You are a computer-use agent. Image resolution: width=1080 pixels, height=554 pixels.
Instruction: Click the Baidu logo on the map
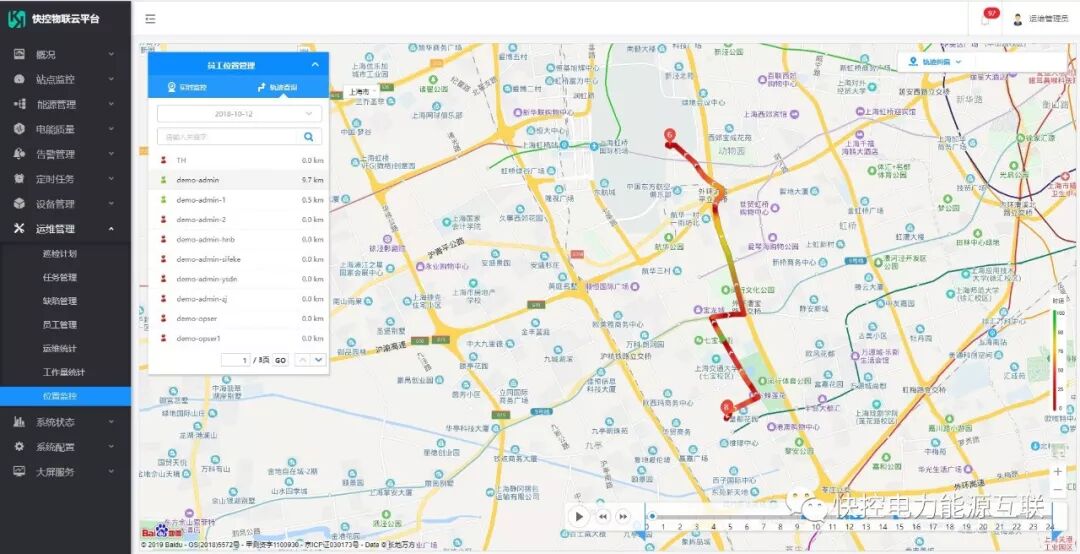point(162,531)
